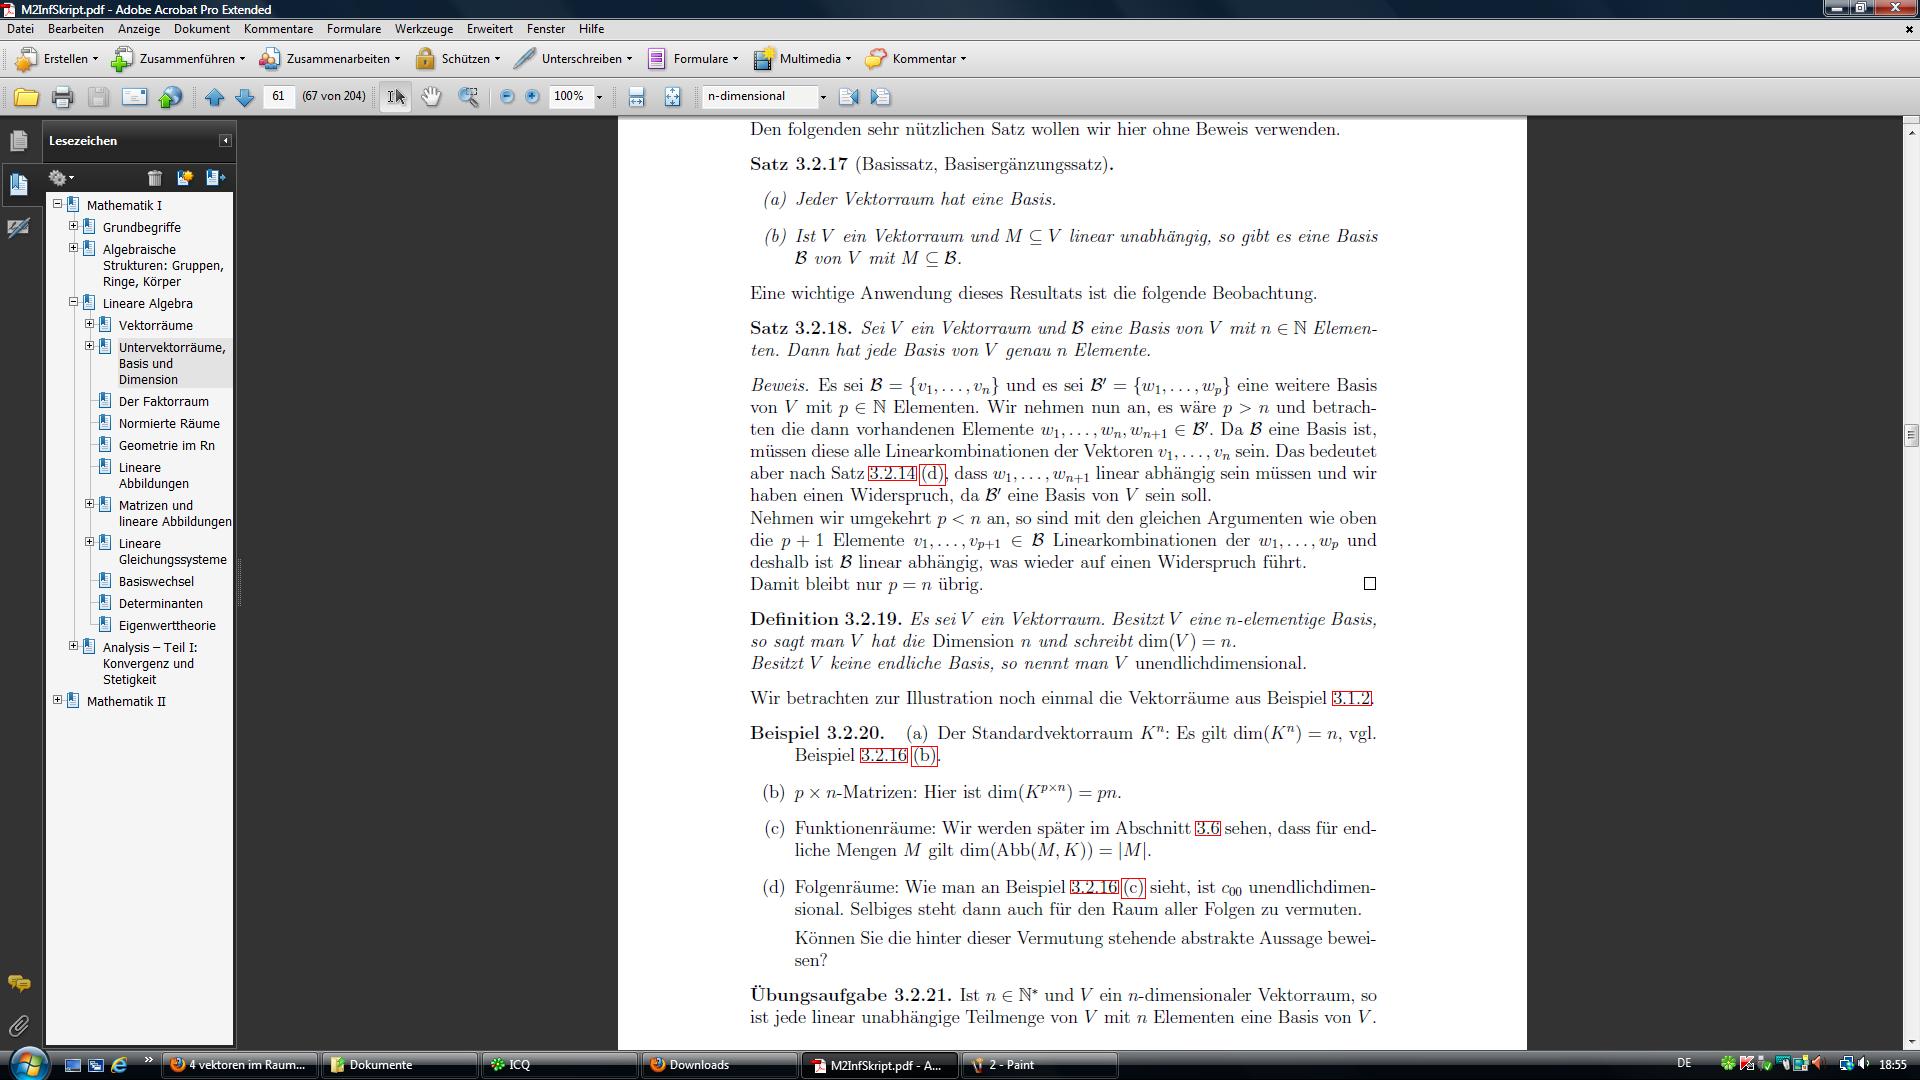
Task: Toggle the Select tool
Action: point(396,97)
